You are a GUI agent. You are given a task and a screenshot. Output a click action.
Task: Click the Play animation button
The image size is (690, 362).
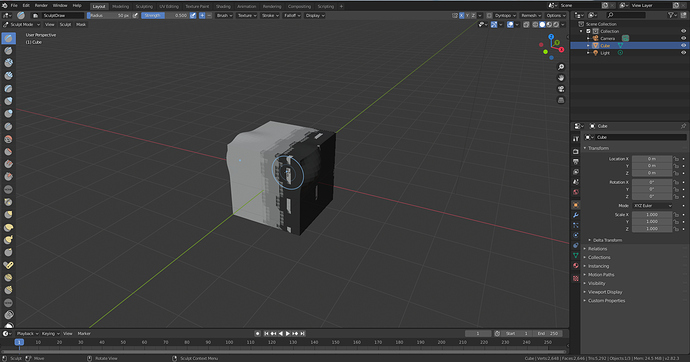point(288,333)
